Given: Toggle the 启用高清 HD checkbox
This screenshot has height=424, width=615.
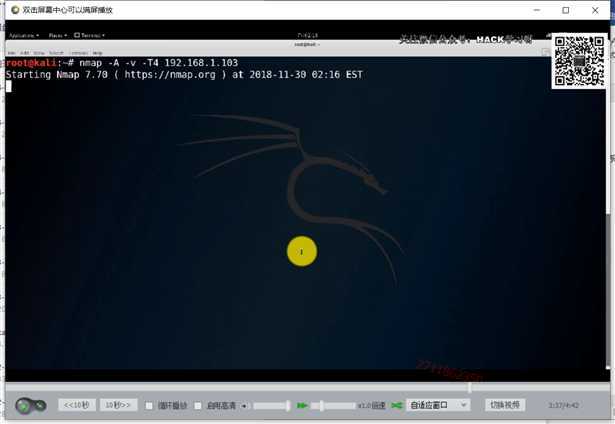Looking at the screenshot, I should pyautogui.click(x=198, y=406).
